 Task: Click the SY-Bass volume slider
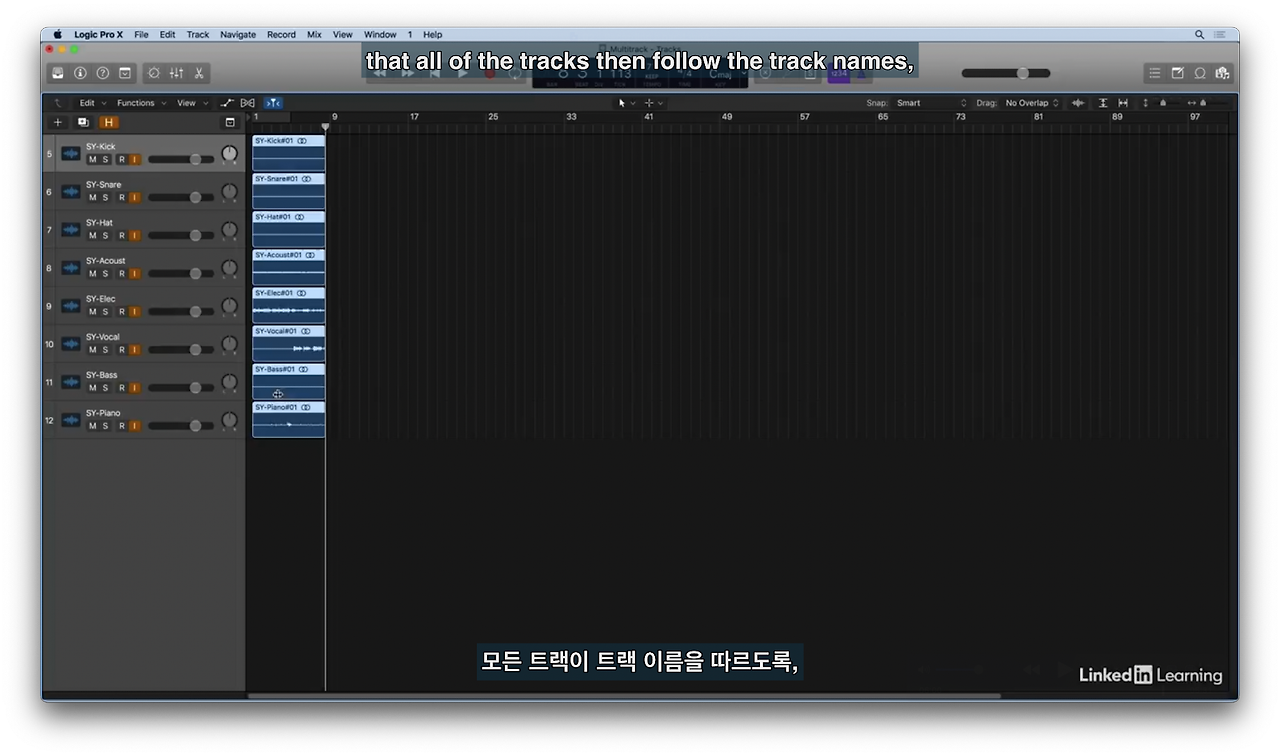click(180, 388)
